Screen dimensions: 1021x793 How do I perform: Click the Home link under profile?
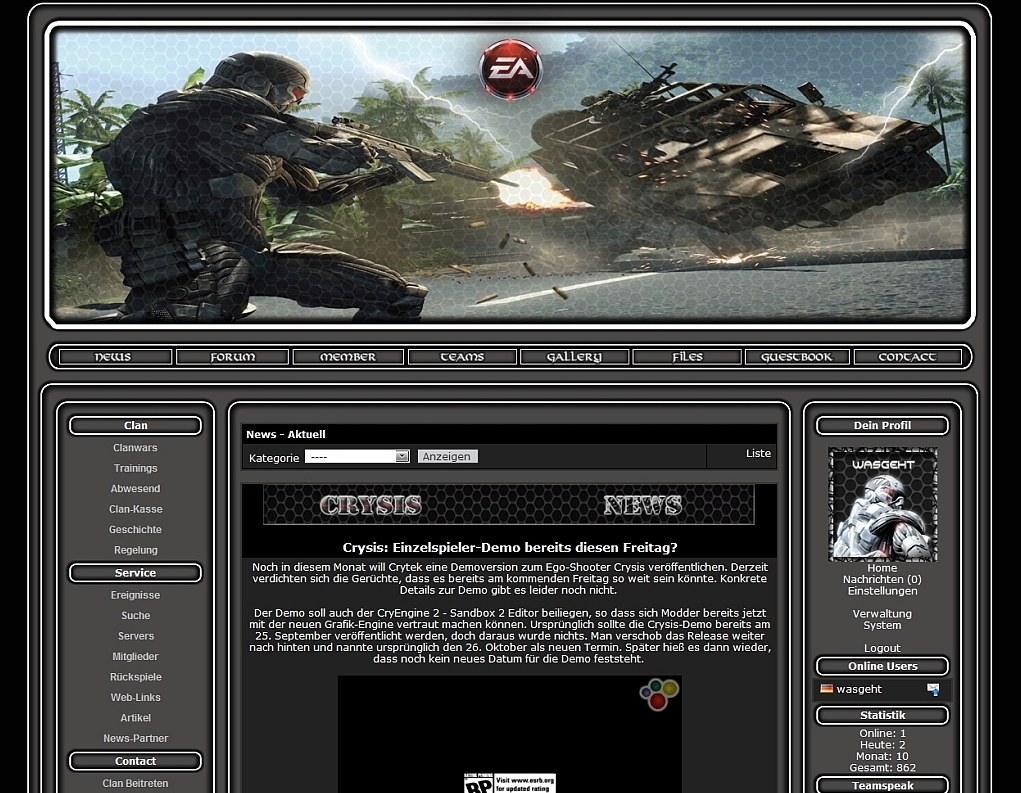[x=882, y=568]
